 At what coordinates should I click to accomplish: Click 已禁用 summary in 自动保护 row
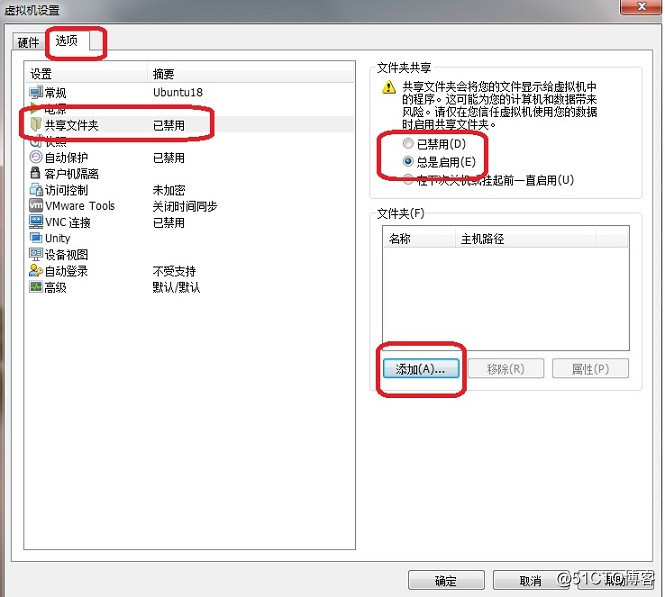[x=169, y=158]
